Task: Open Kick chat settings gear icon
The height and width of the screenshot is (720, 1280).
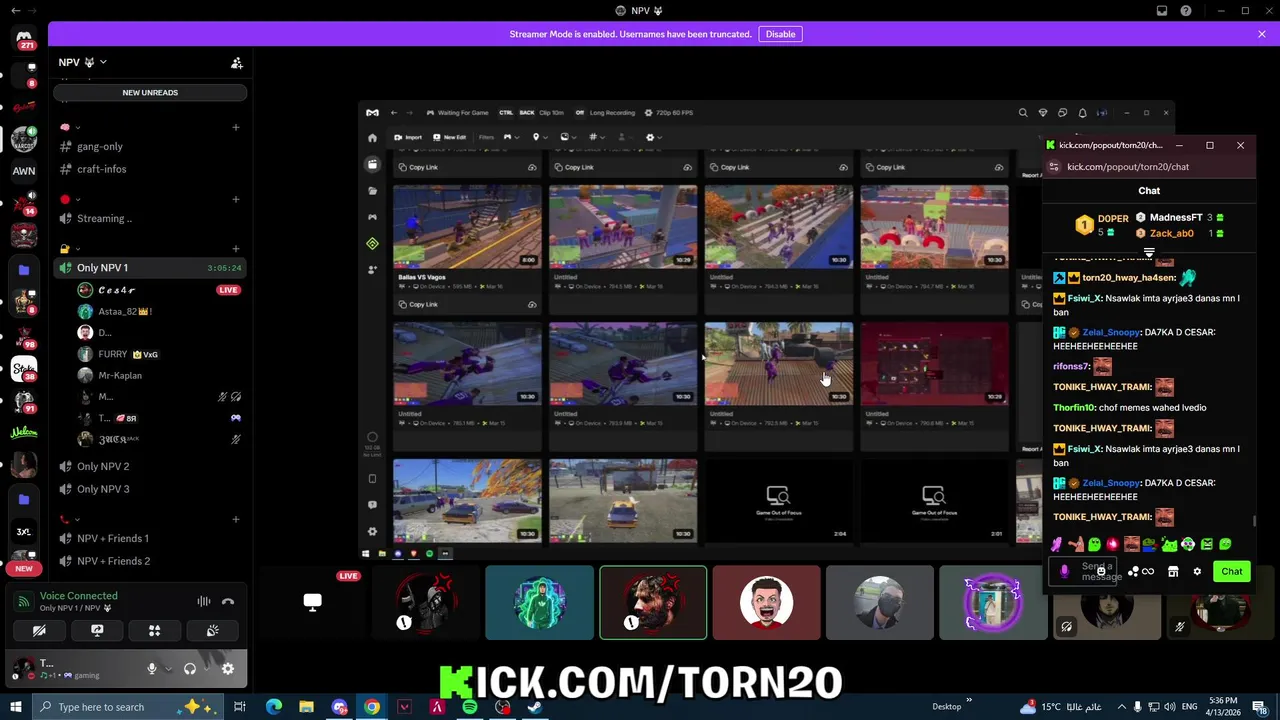Action: 1197,572
